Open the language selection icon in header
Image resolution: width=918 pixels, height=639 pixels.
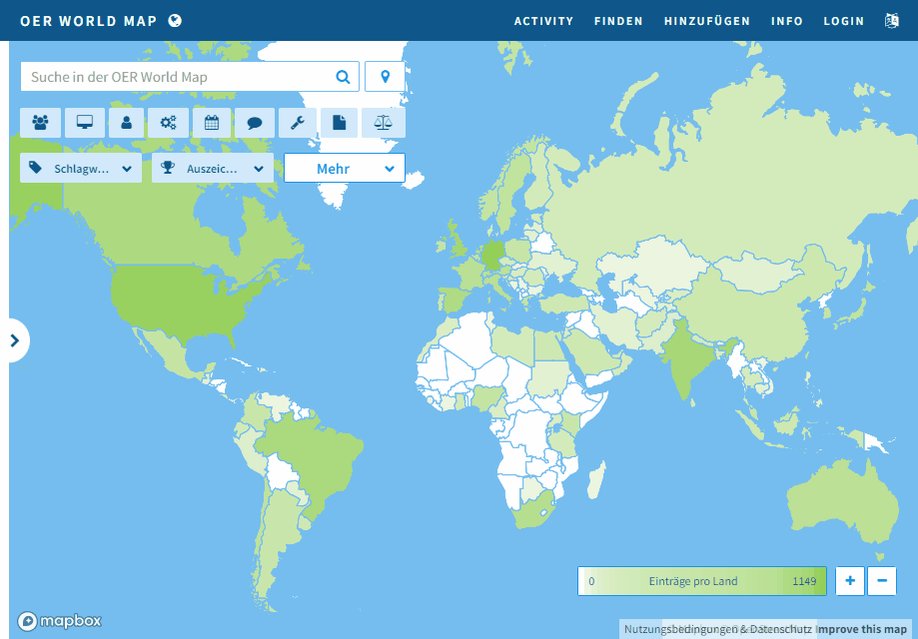point(892,21)
